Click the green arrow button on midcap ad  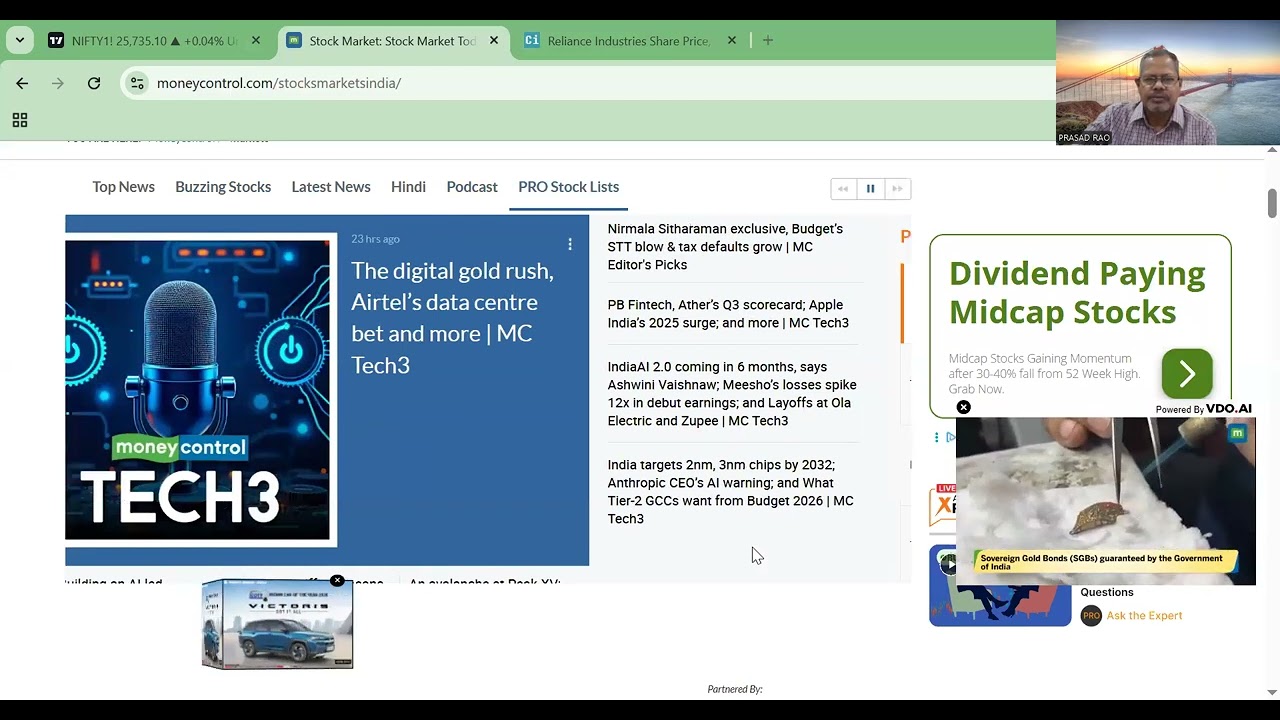pyautogui.click(x=1187, y=374)
